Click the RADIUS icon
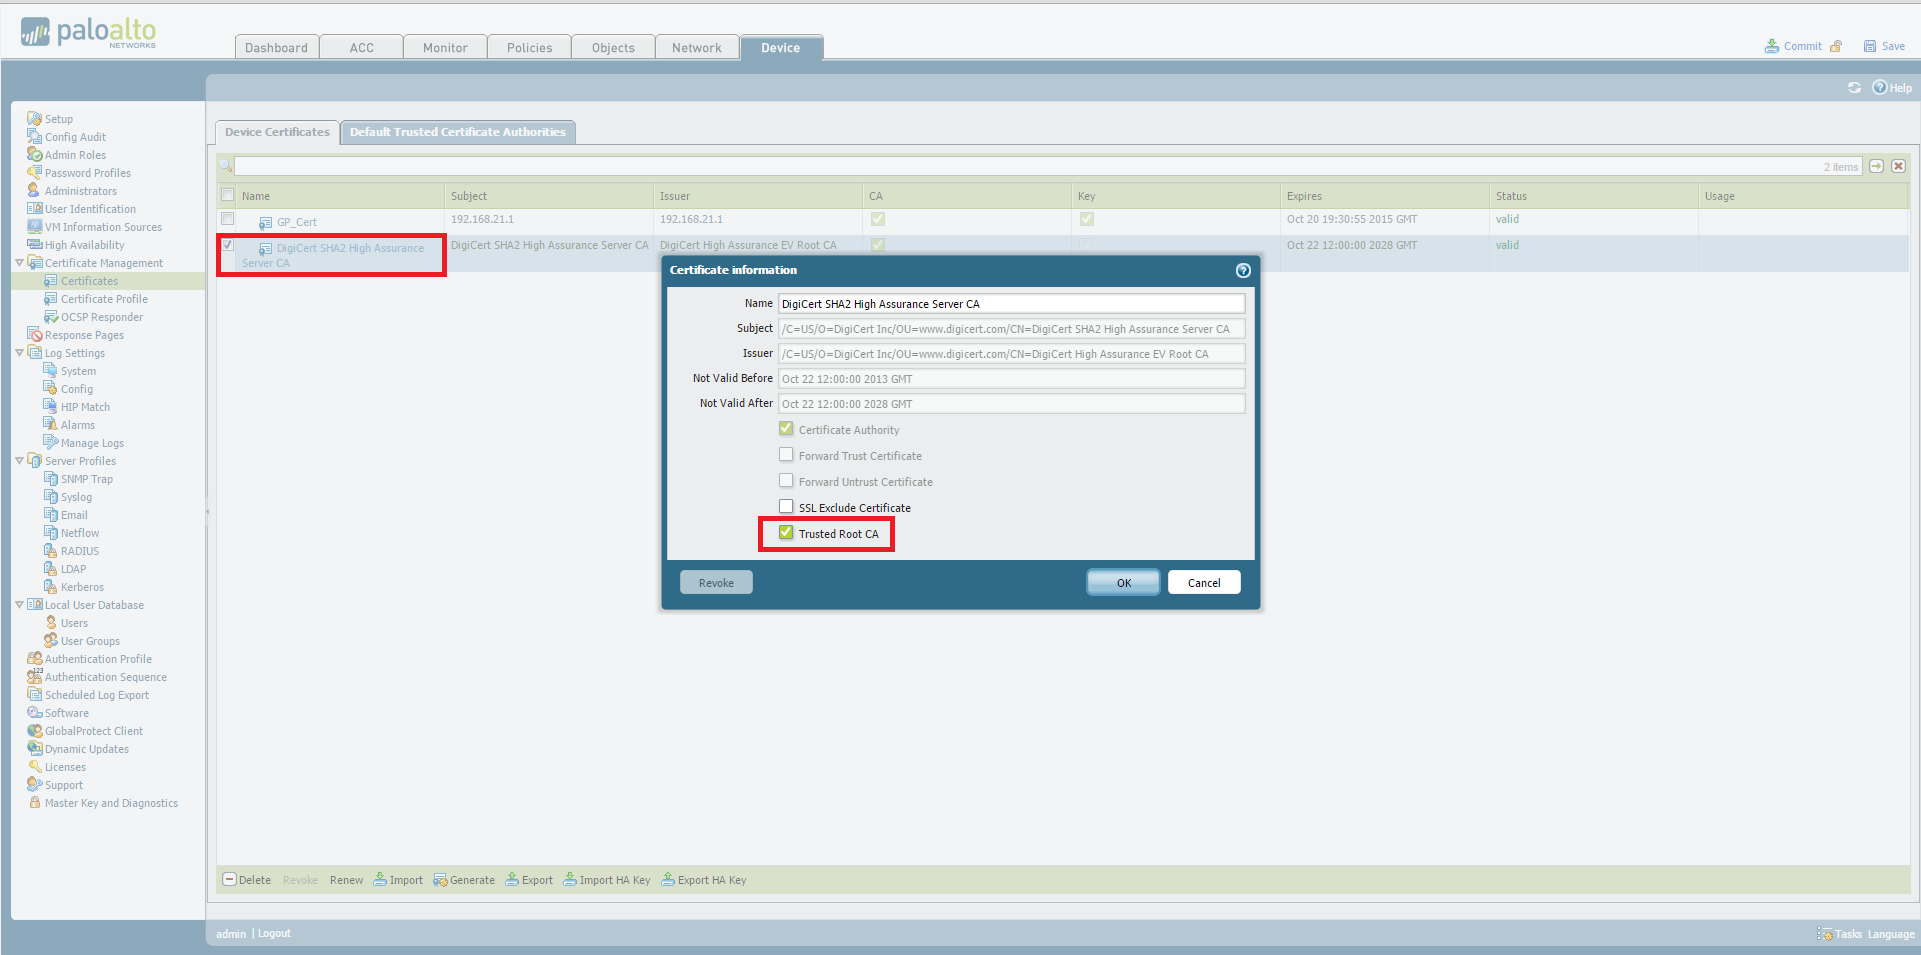The height and width of the screenshot is (955, 1921). pyautogui.click(x=50, y=551)
